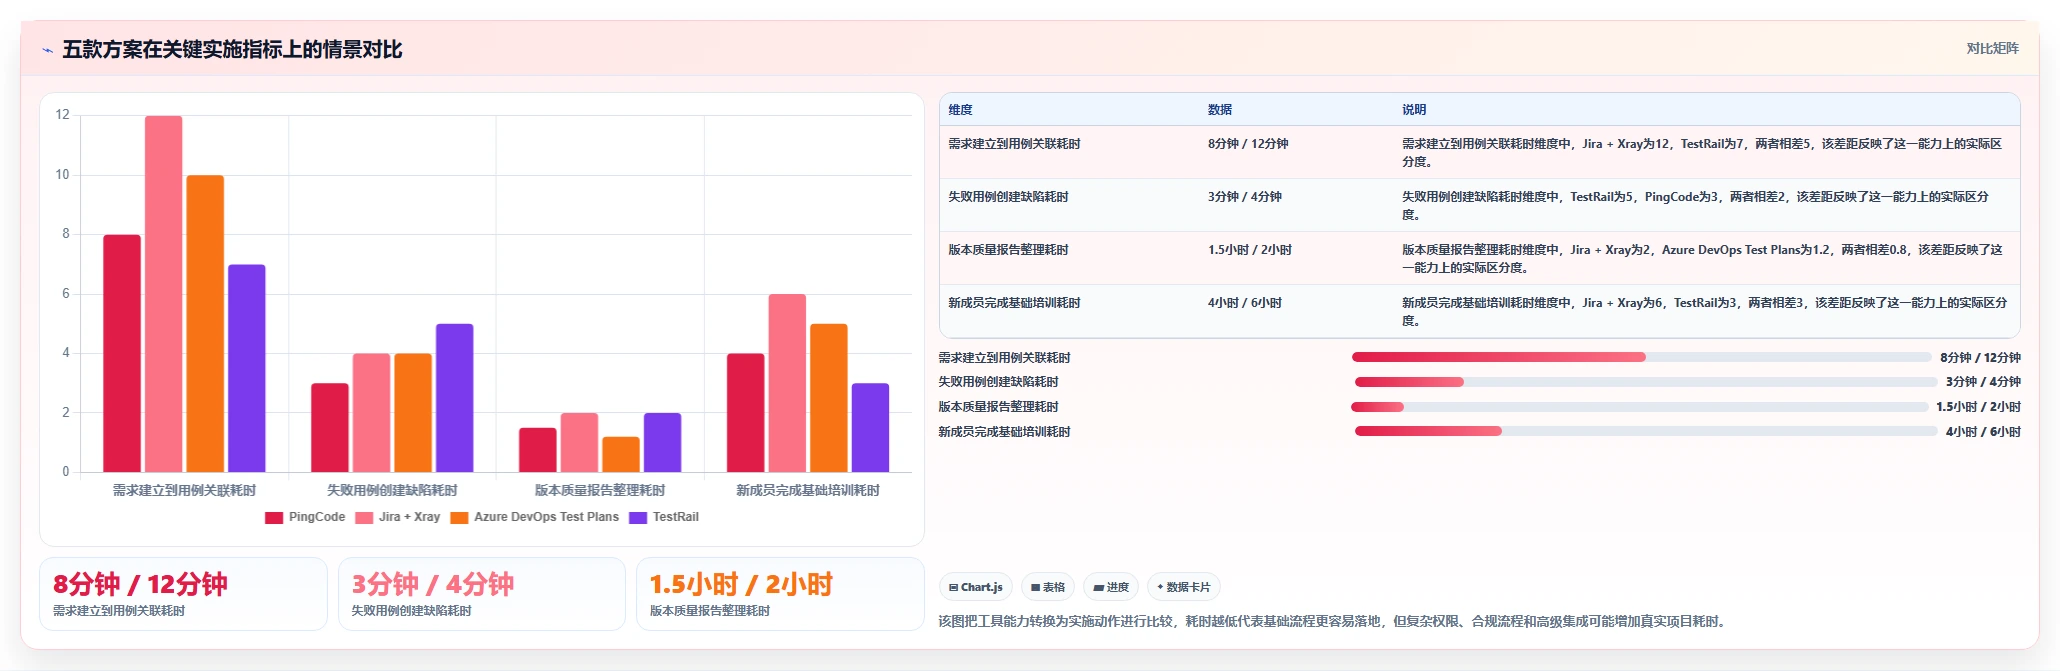Click the 对比矩阵 label in the header
This screenshot has width=2060, height=671.
click(1992, 49)
